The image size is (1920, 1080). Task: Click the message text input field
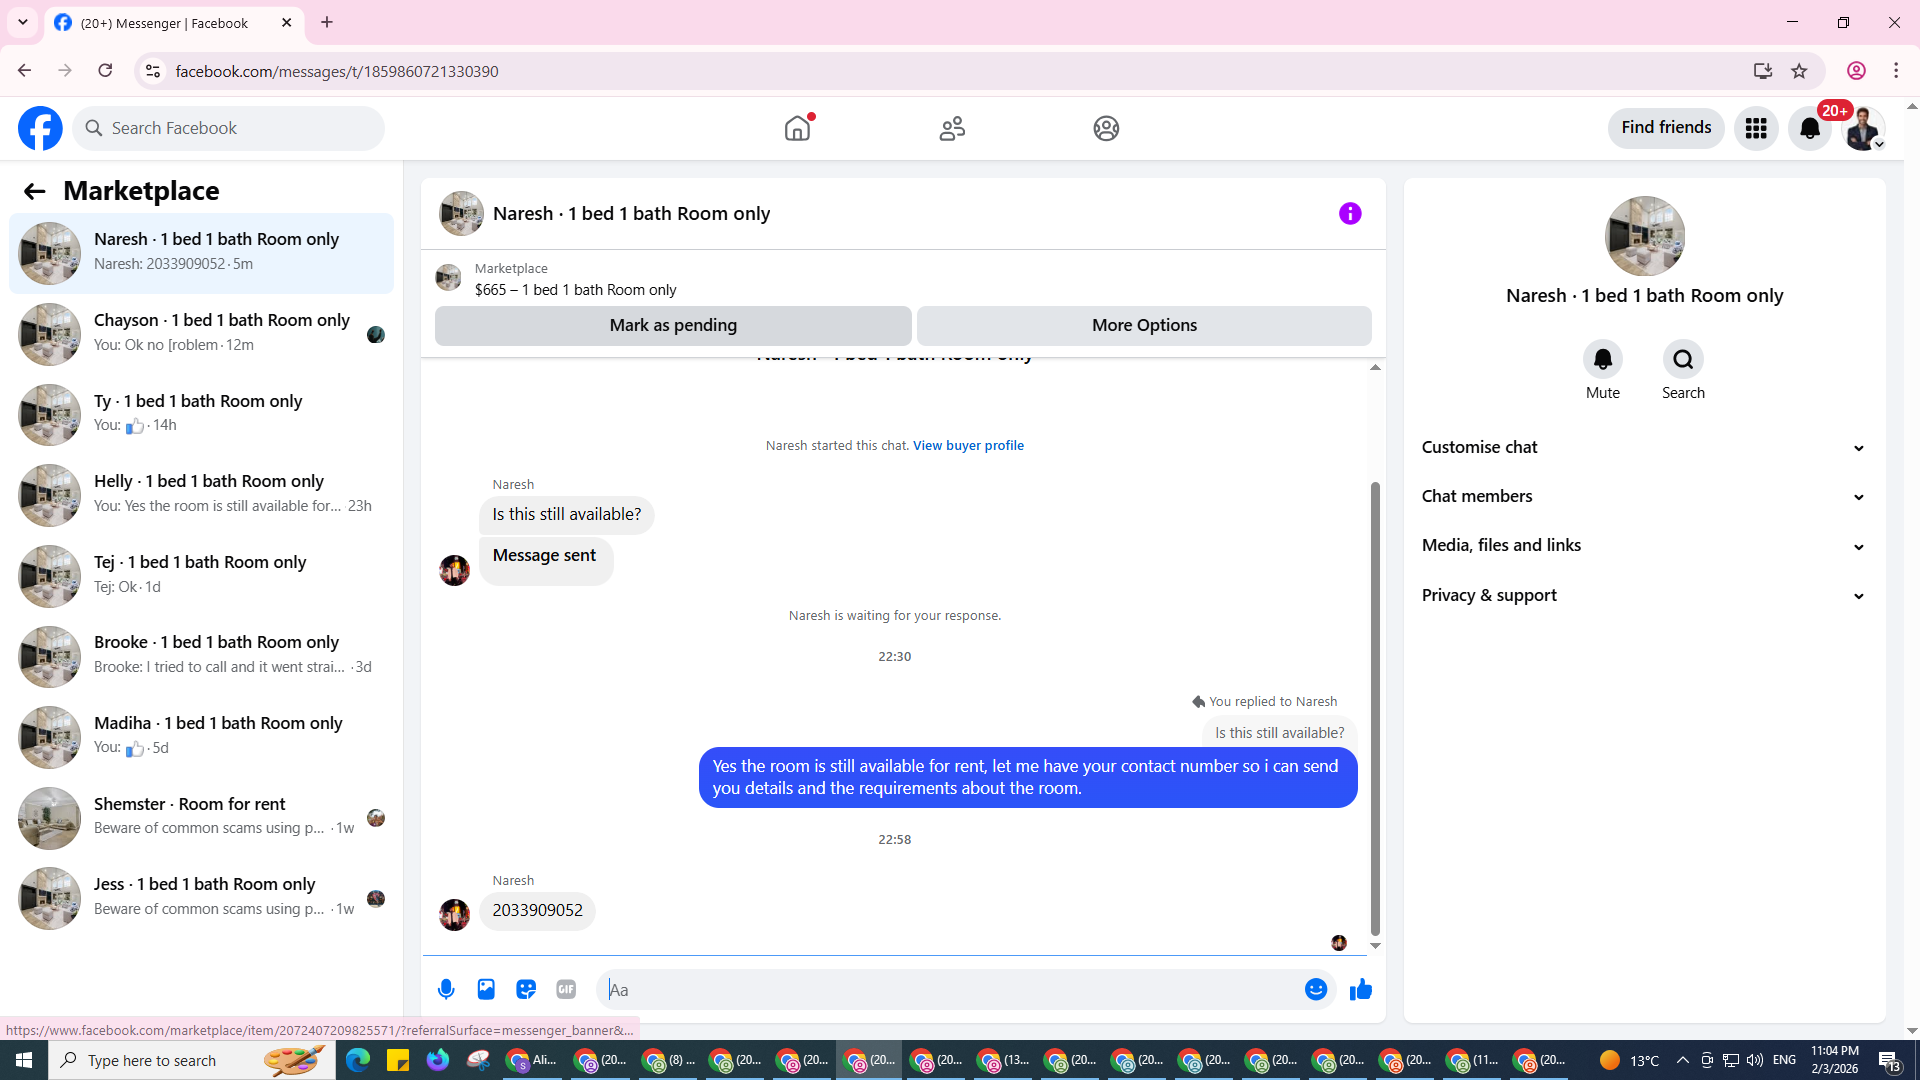950,989
